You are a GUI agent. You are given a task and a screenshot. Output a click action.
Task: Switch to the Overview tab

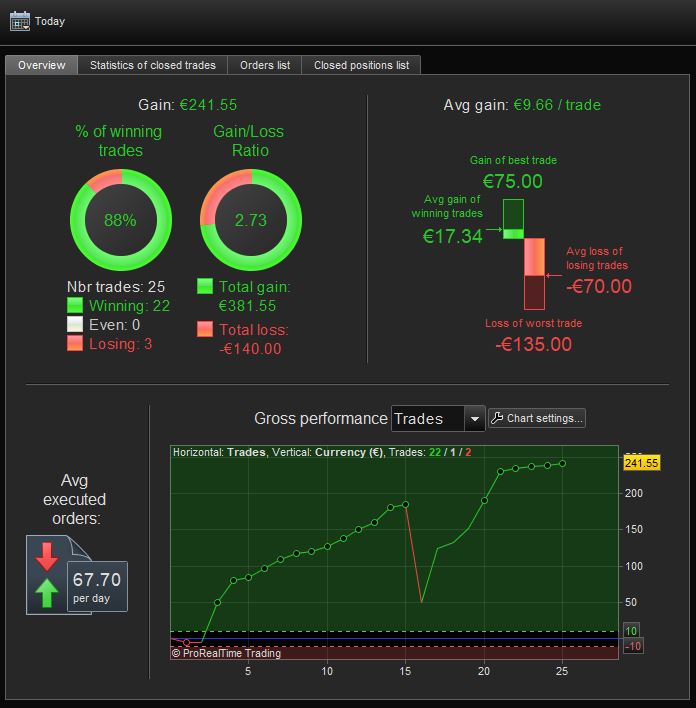(x=42, y=65)
